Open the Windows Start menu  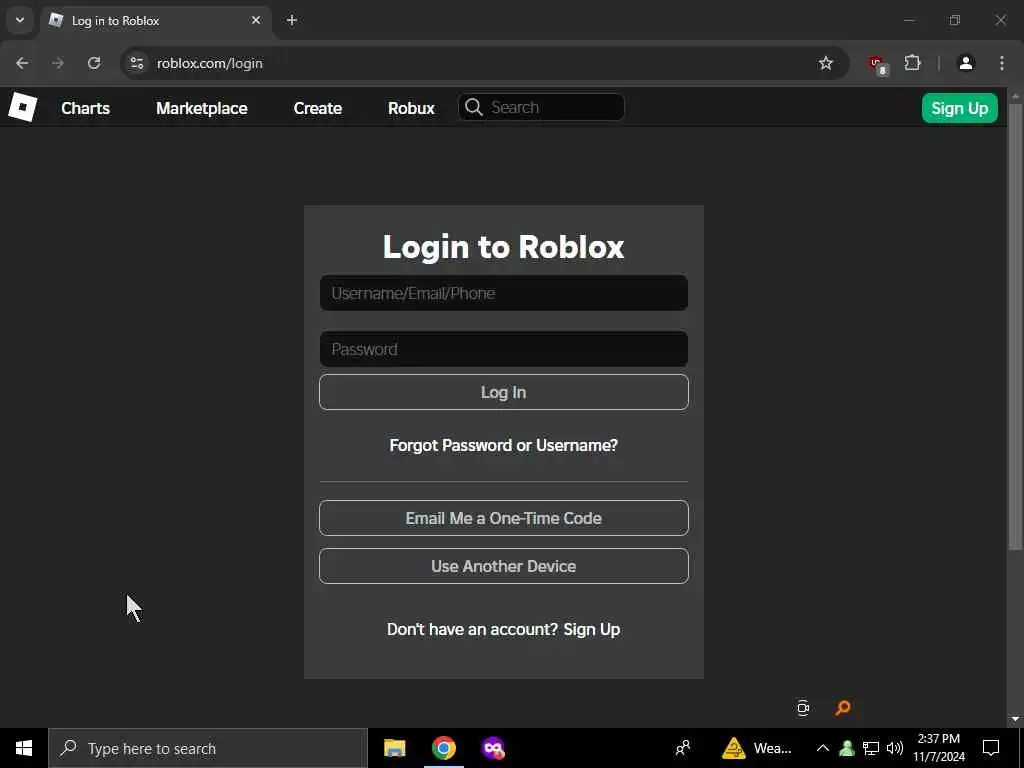pos(24,748)
